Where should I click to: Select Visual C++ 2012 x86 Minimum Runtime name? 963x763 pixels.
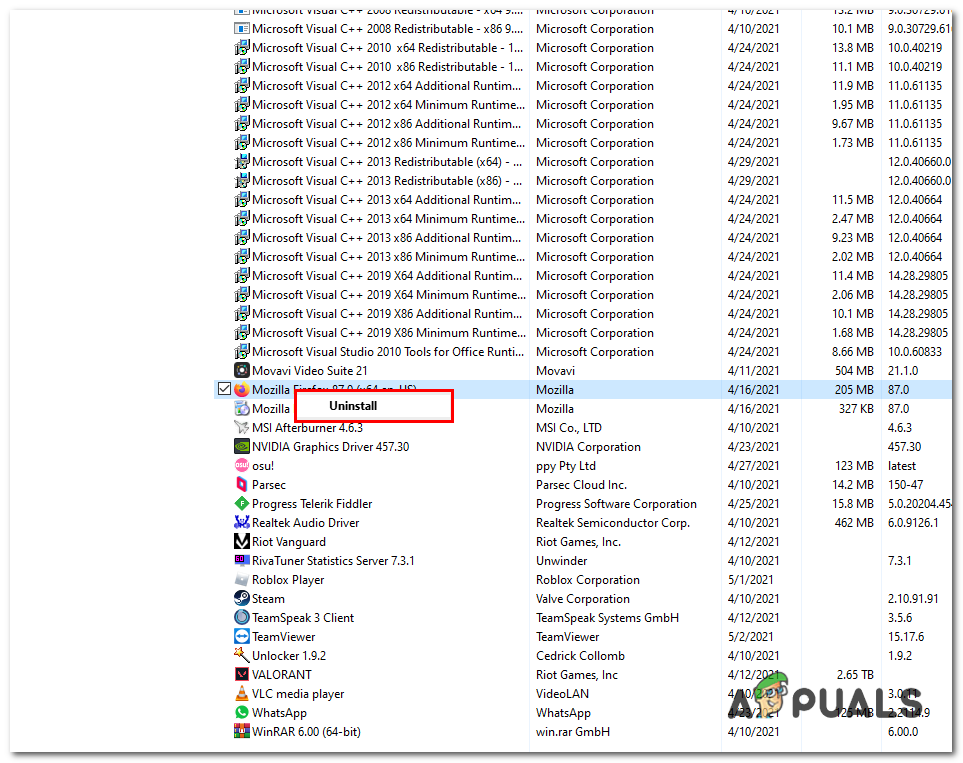click(388, 143)
